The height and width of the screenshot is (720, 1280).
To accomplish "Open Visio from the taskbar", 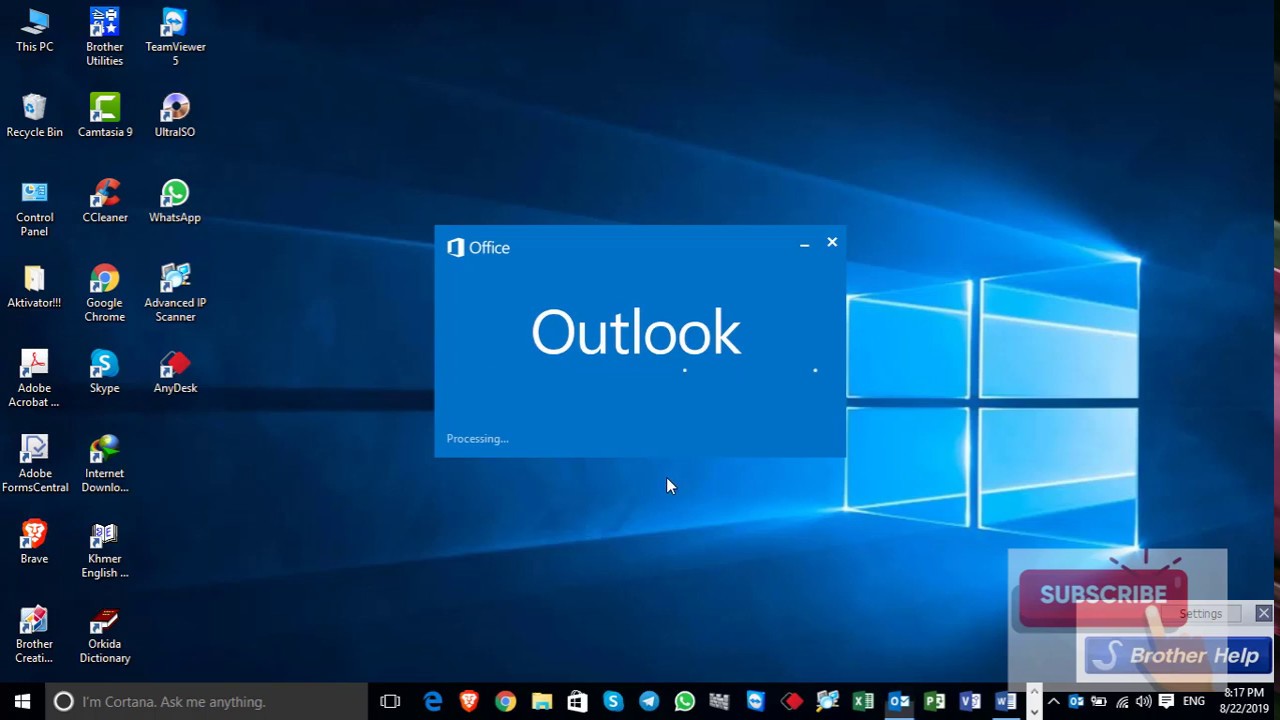I will 970,702.
